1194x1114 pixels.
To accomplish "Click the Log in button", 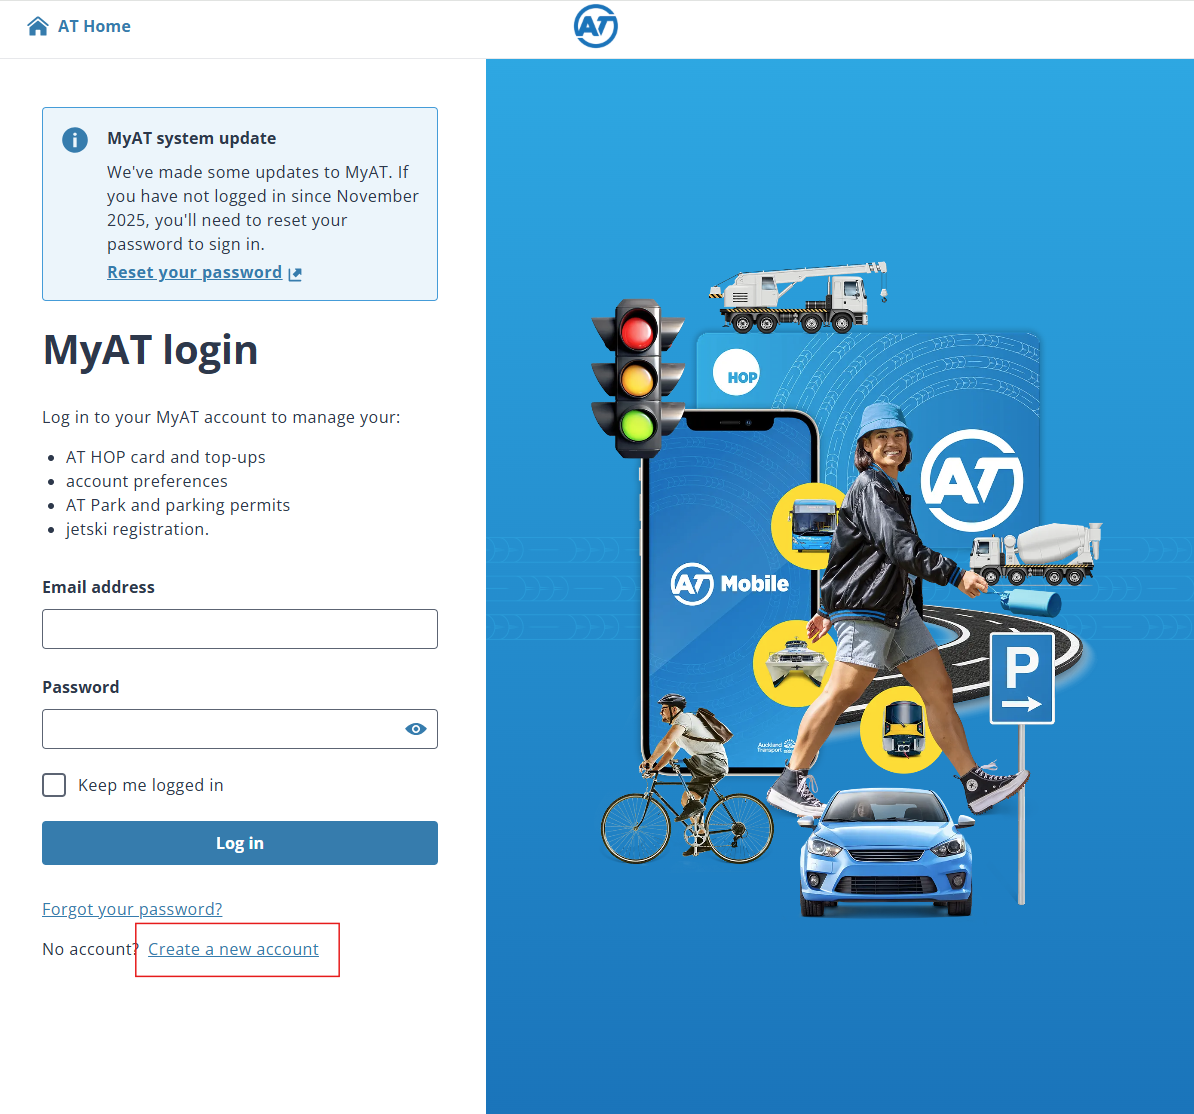I will click(240, 843).
